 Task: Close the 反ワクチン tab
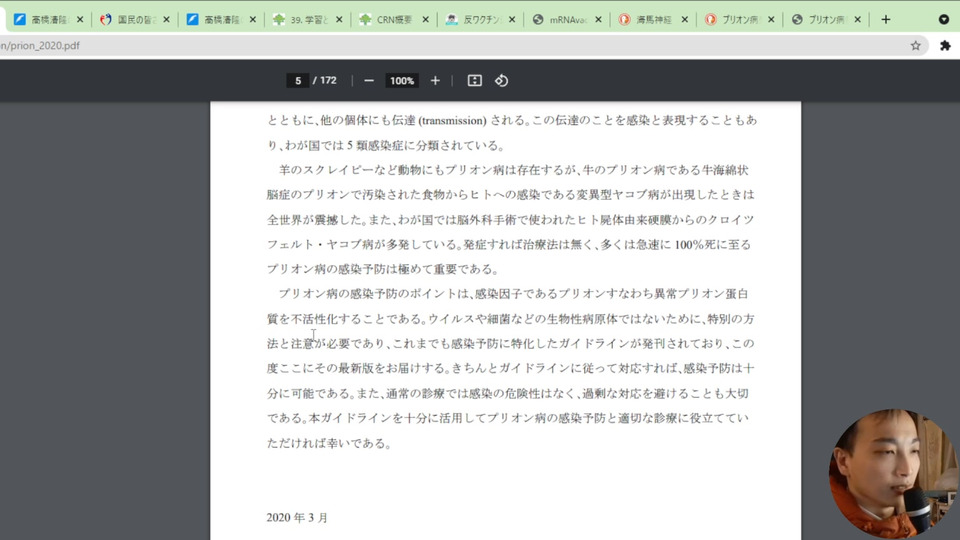tap(512, 20)
